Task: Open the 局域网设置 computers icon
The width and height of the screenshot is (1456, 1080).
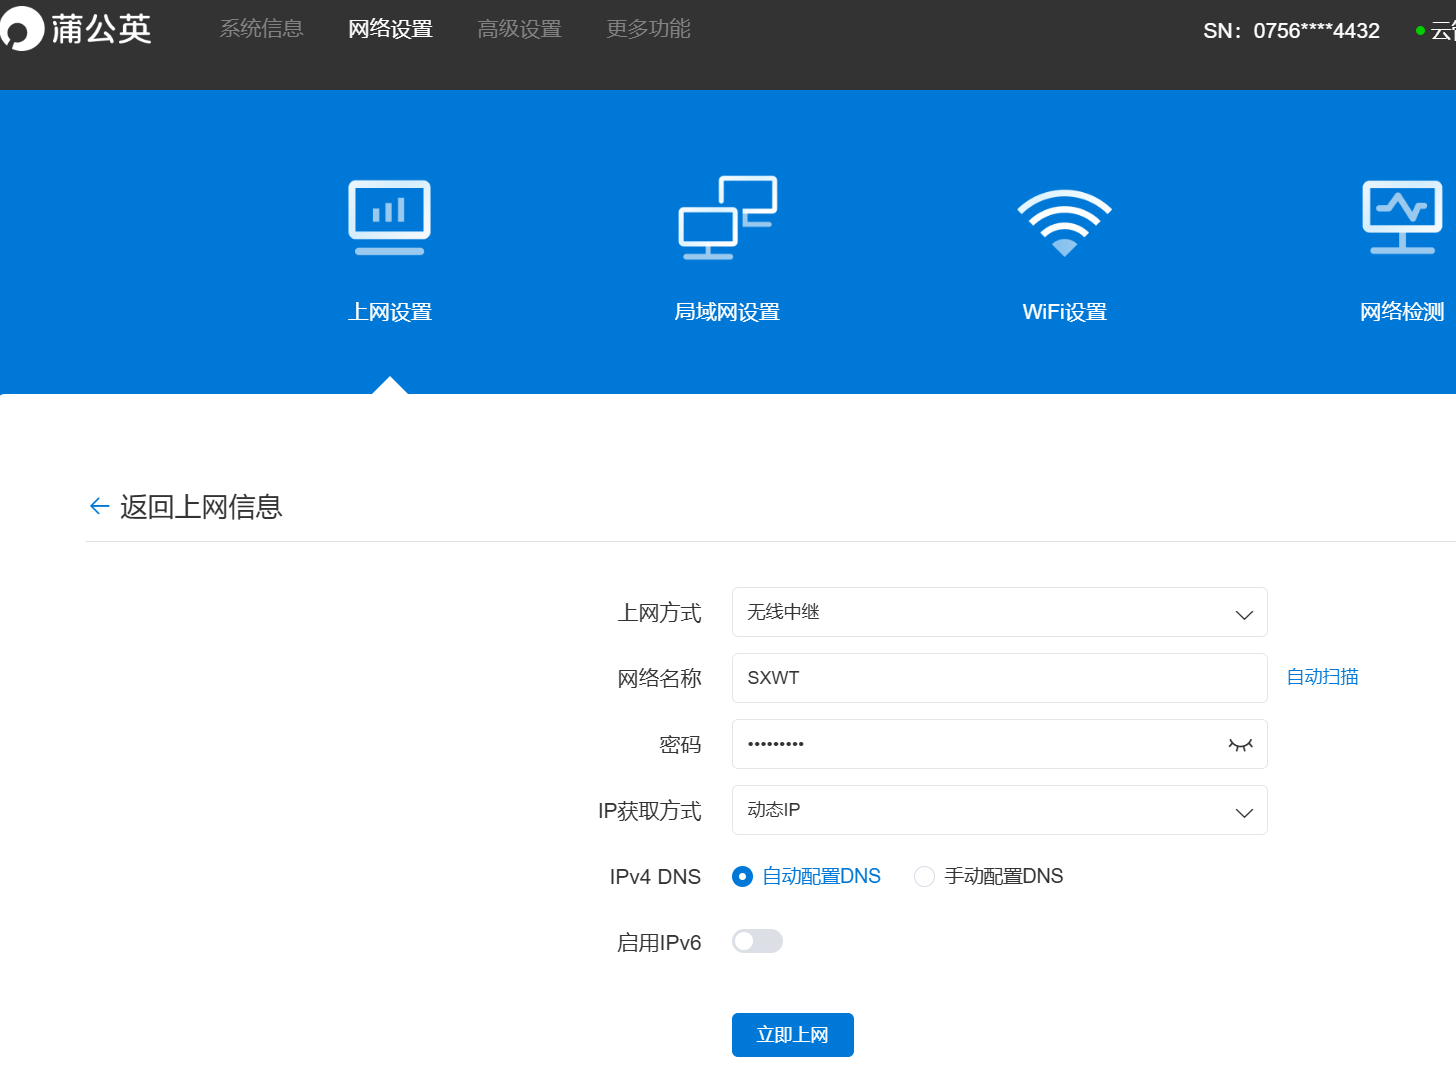Action: pyautogui.click(x=727, y=218)
